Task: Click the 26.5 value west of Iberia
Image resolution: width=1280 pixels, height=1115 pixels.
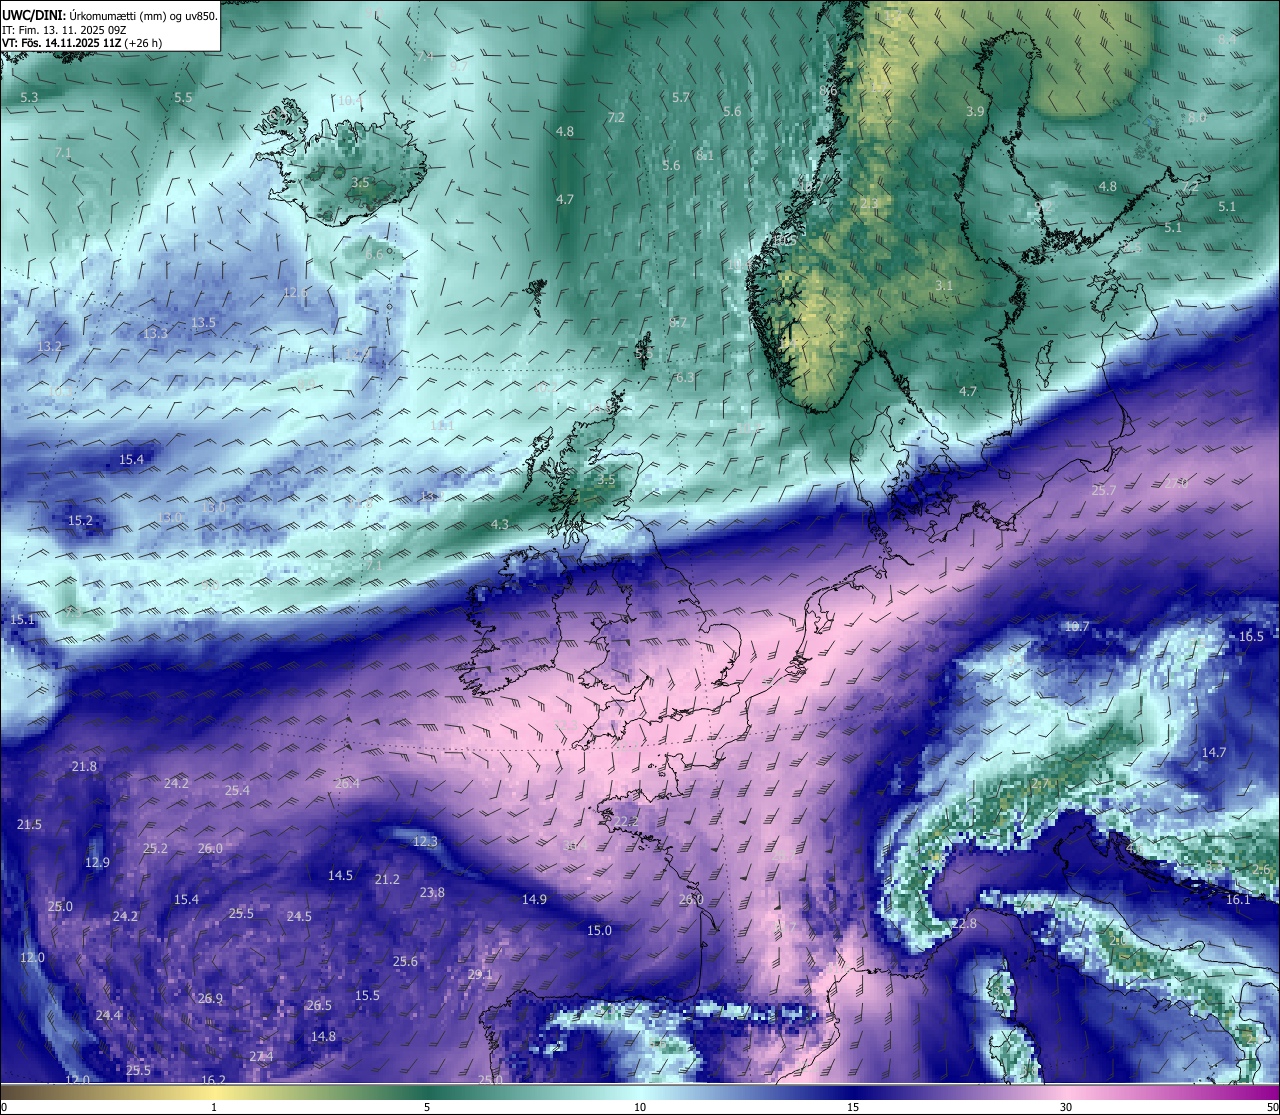Action: coord(319,1005)
